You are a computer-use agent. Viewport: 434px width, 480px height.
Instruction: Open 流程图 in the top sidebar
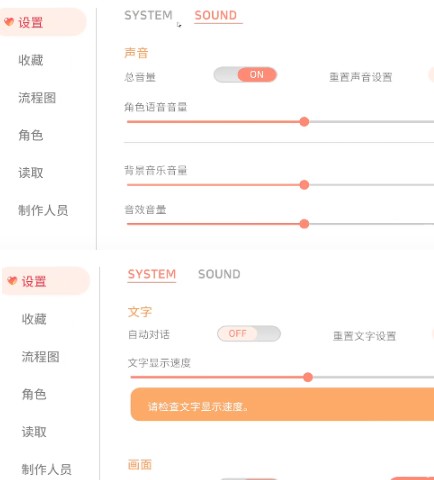tap(37, 98)
